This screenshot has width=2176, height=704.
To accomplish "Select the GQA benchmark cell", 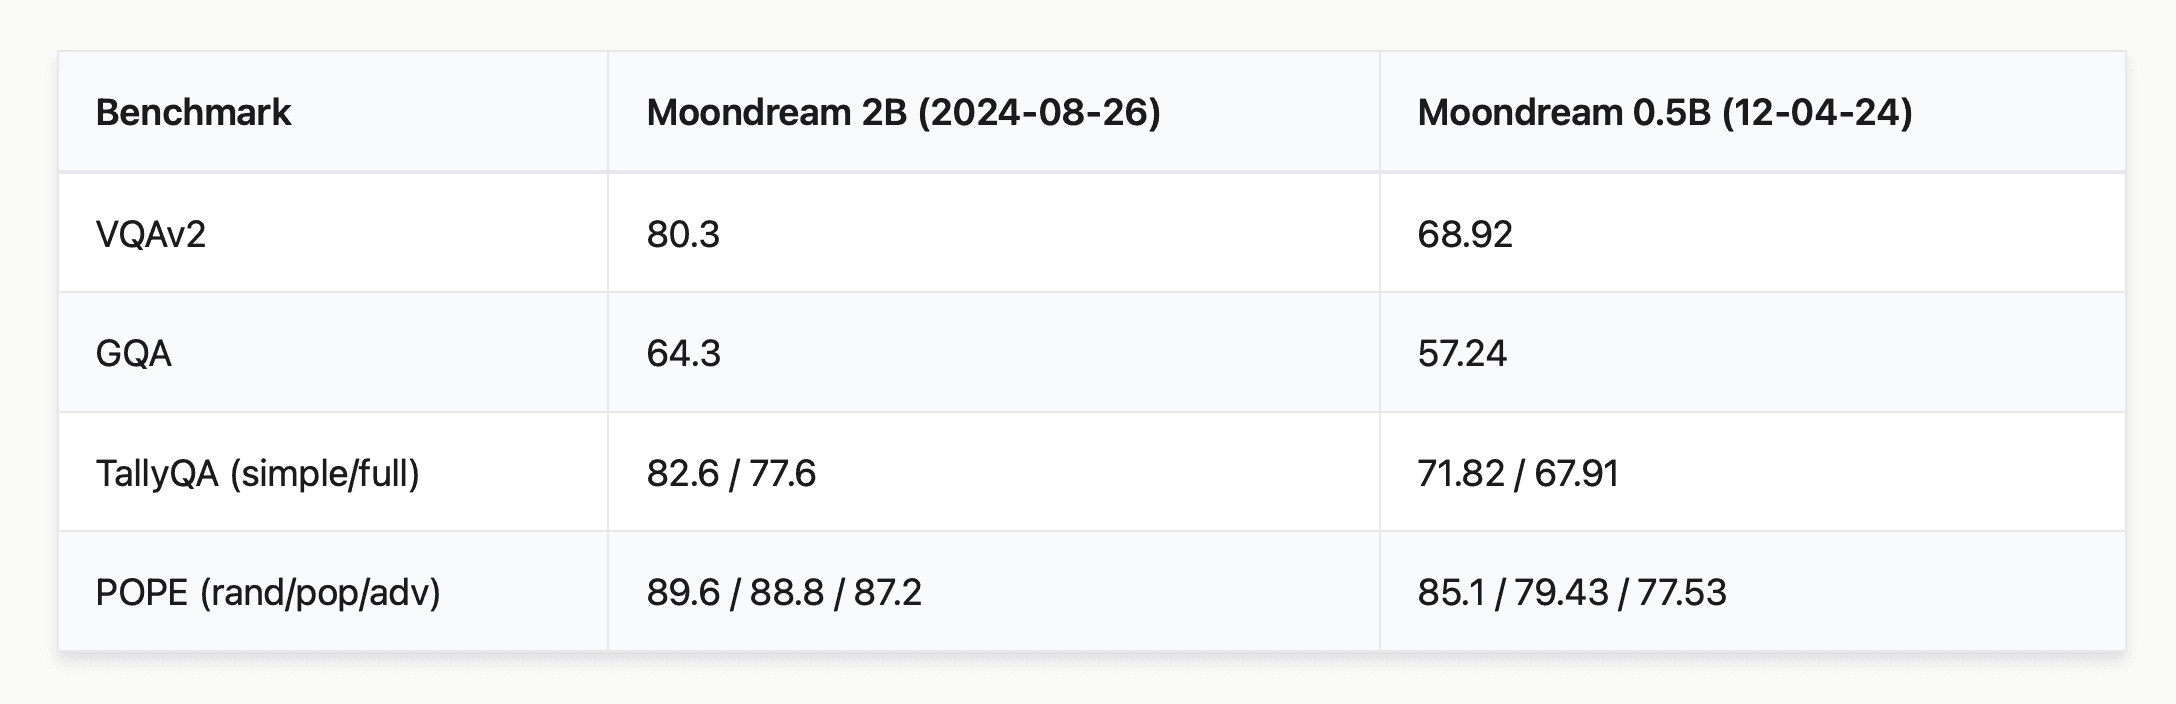I will pos(134,354).
